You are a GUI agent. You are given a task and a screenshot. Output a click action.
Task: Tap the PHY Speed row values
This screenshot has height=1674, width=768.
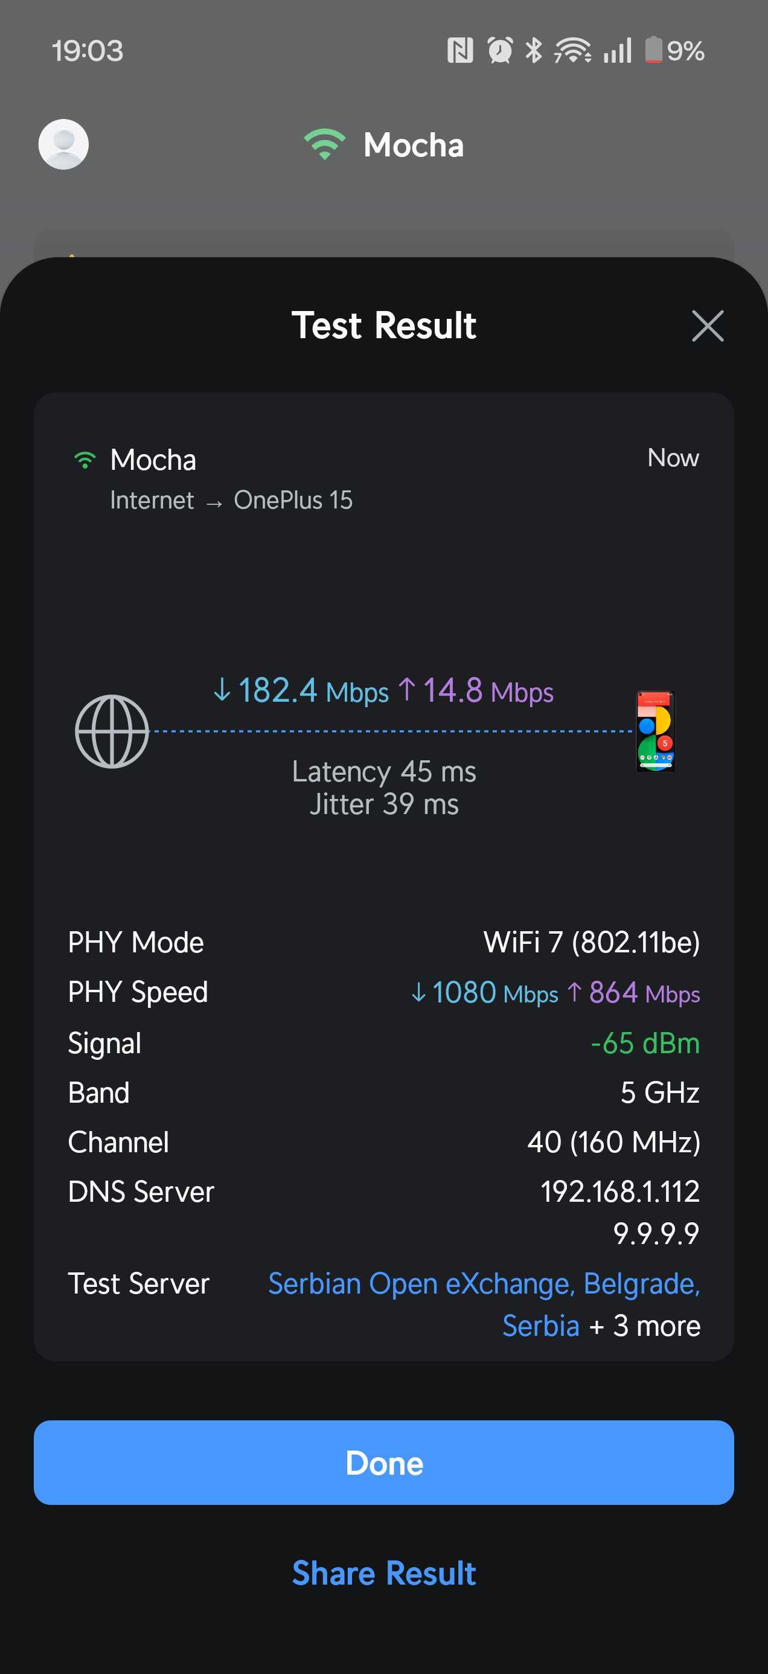555,992
